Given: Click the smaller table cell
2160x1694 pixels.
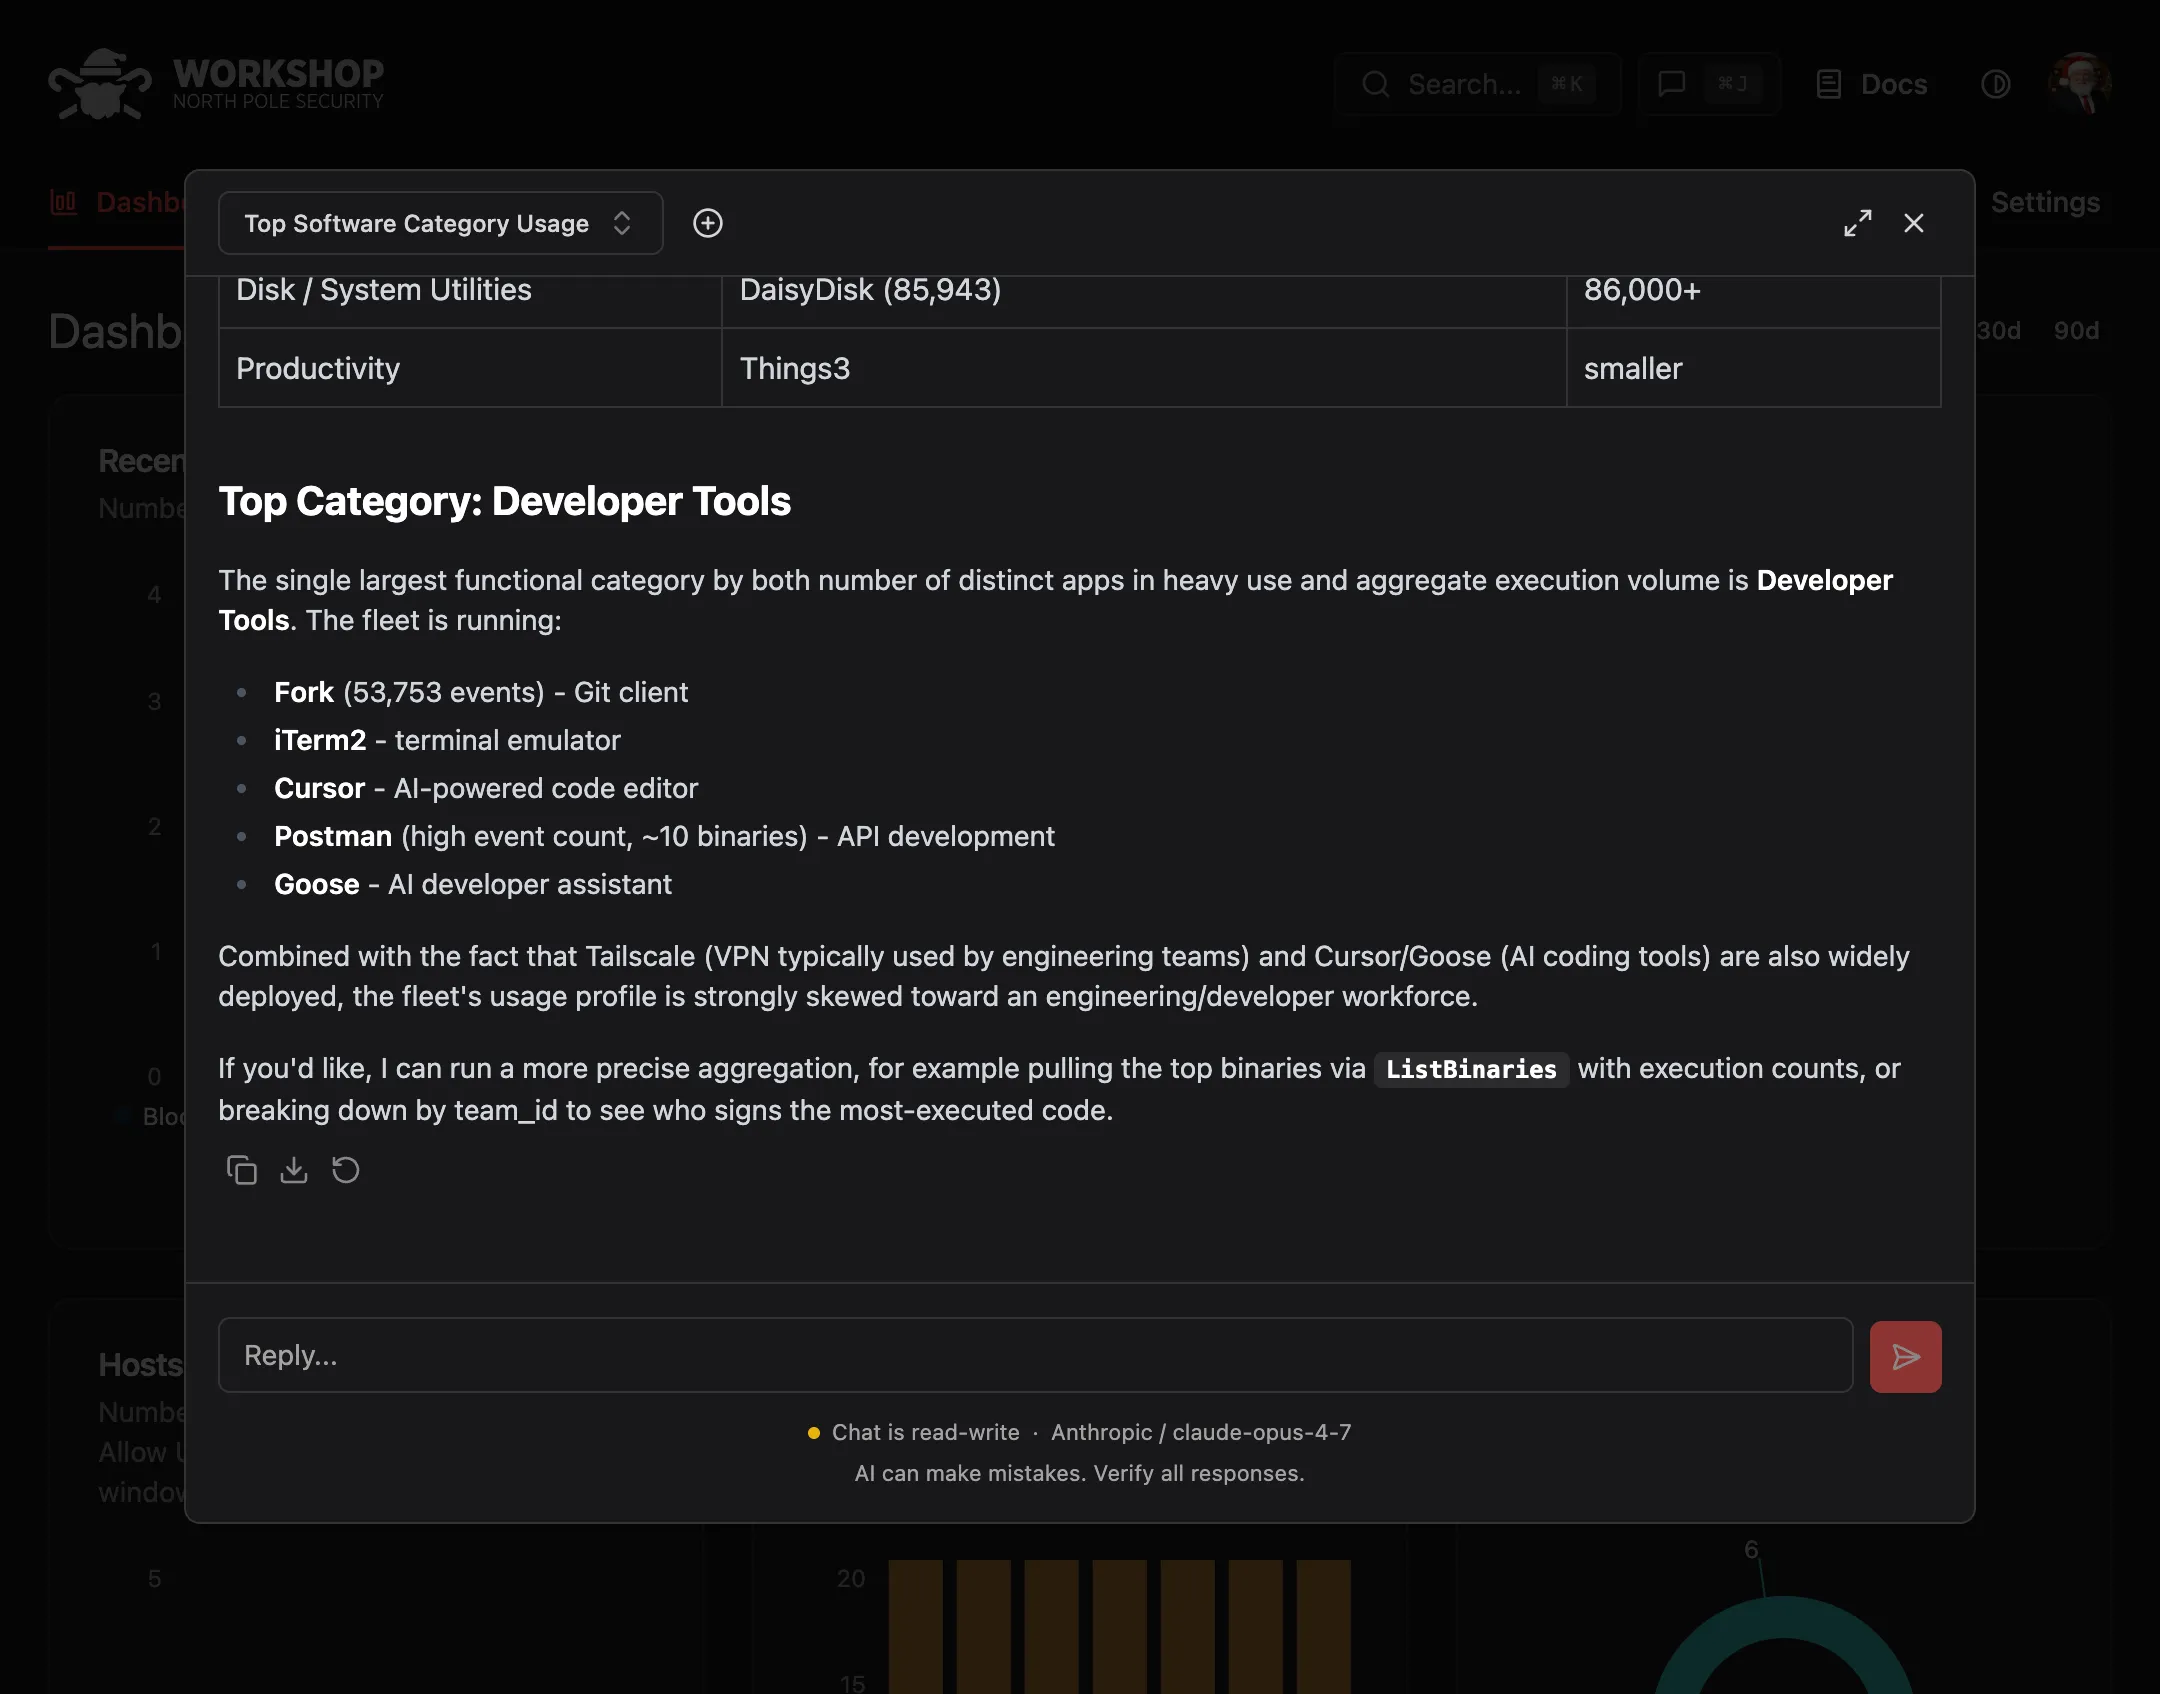Looking at the screenshot, I should coord(1753,368).
